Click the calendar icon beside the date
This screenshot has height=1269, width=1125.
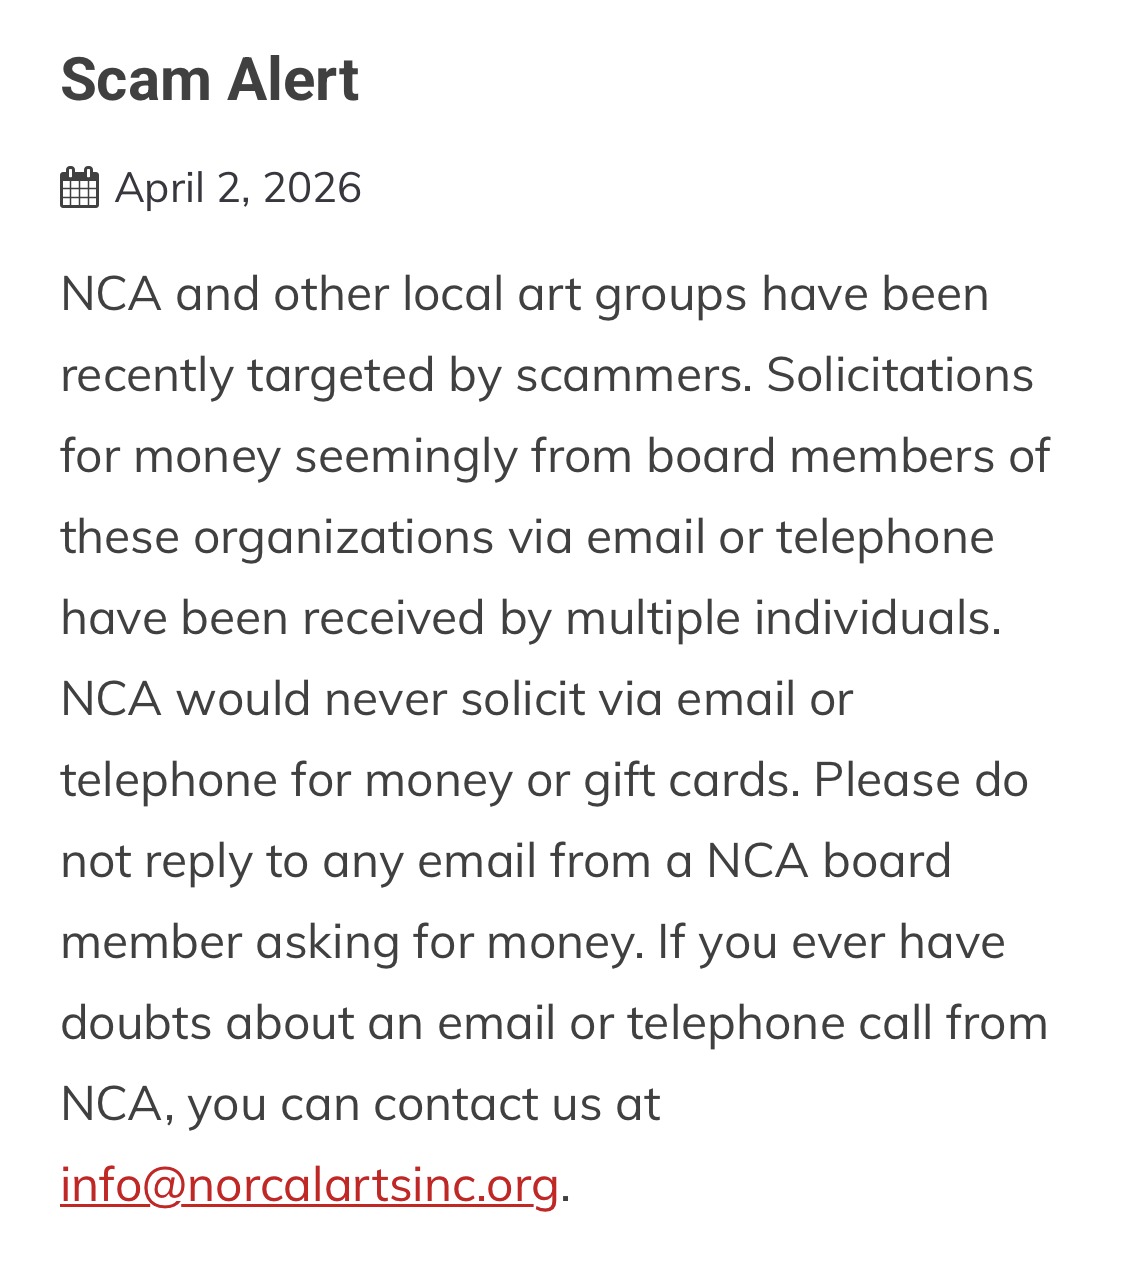[x=79, y=188]
